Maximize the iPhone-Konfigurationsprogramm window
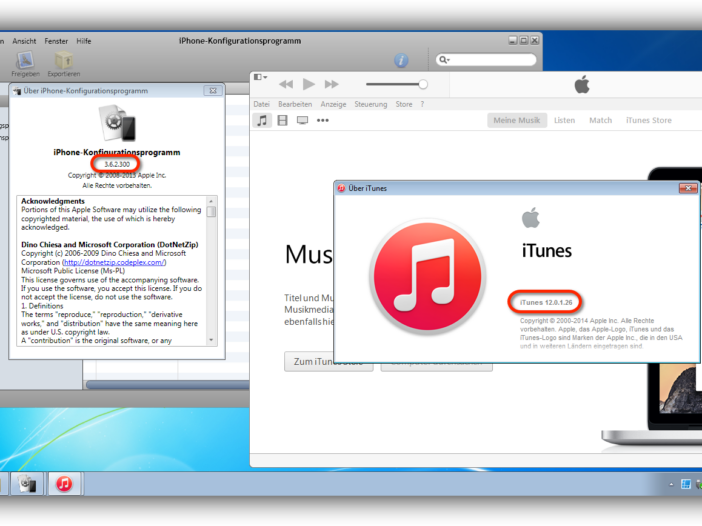 pos(523,40)
